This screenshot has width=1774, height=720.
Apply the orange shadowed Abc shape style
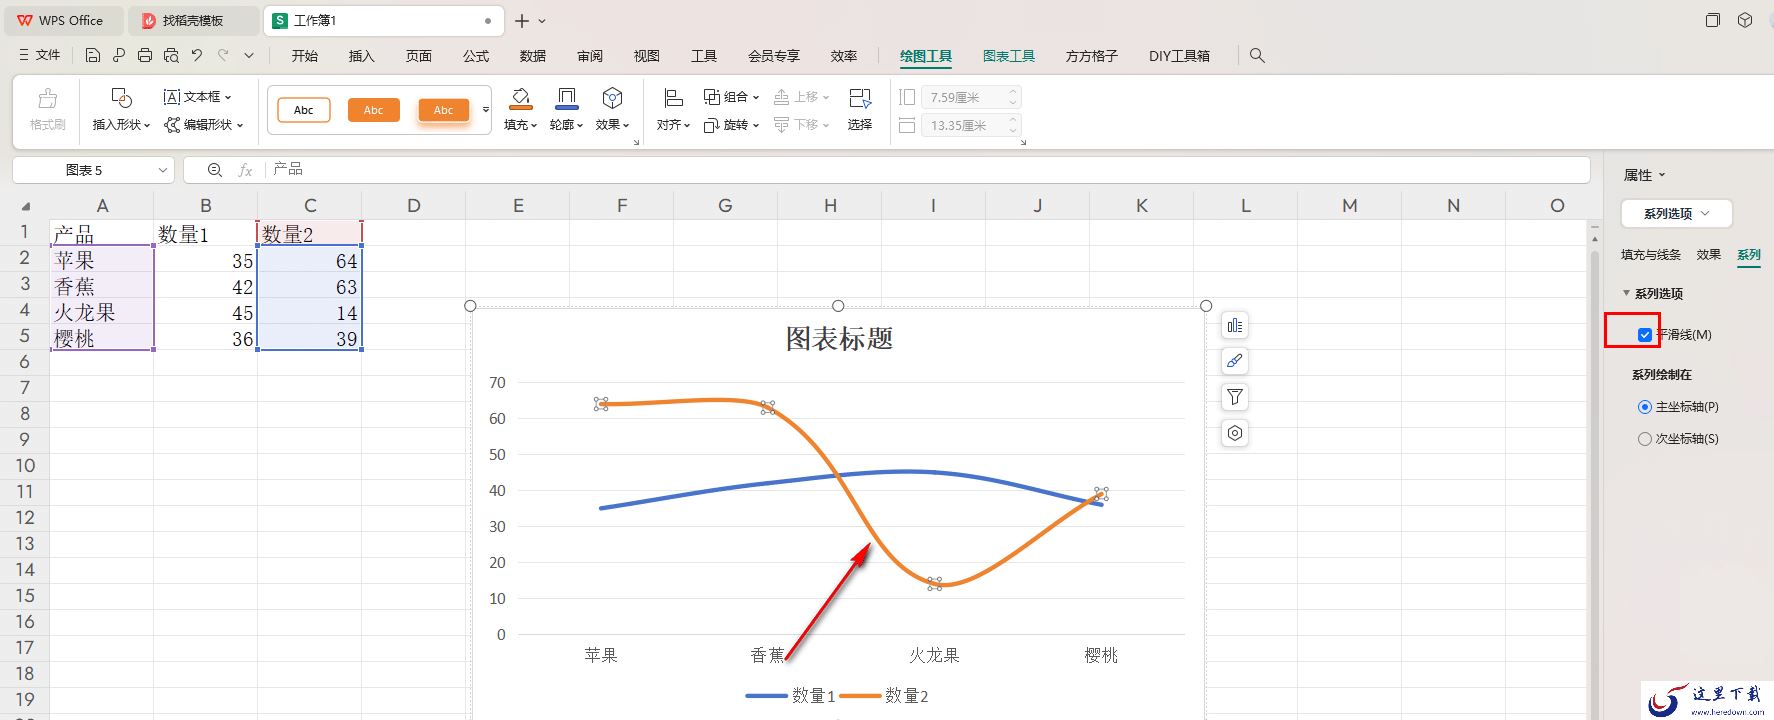443,110
